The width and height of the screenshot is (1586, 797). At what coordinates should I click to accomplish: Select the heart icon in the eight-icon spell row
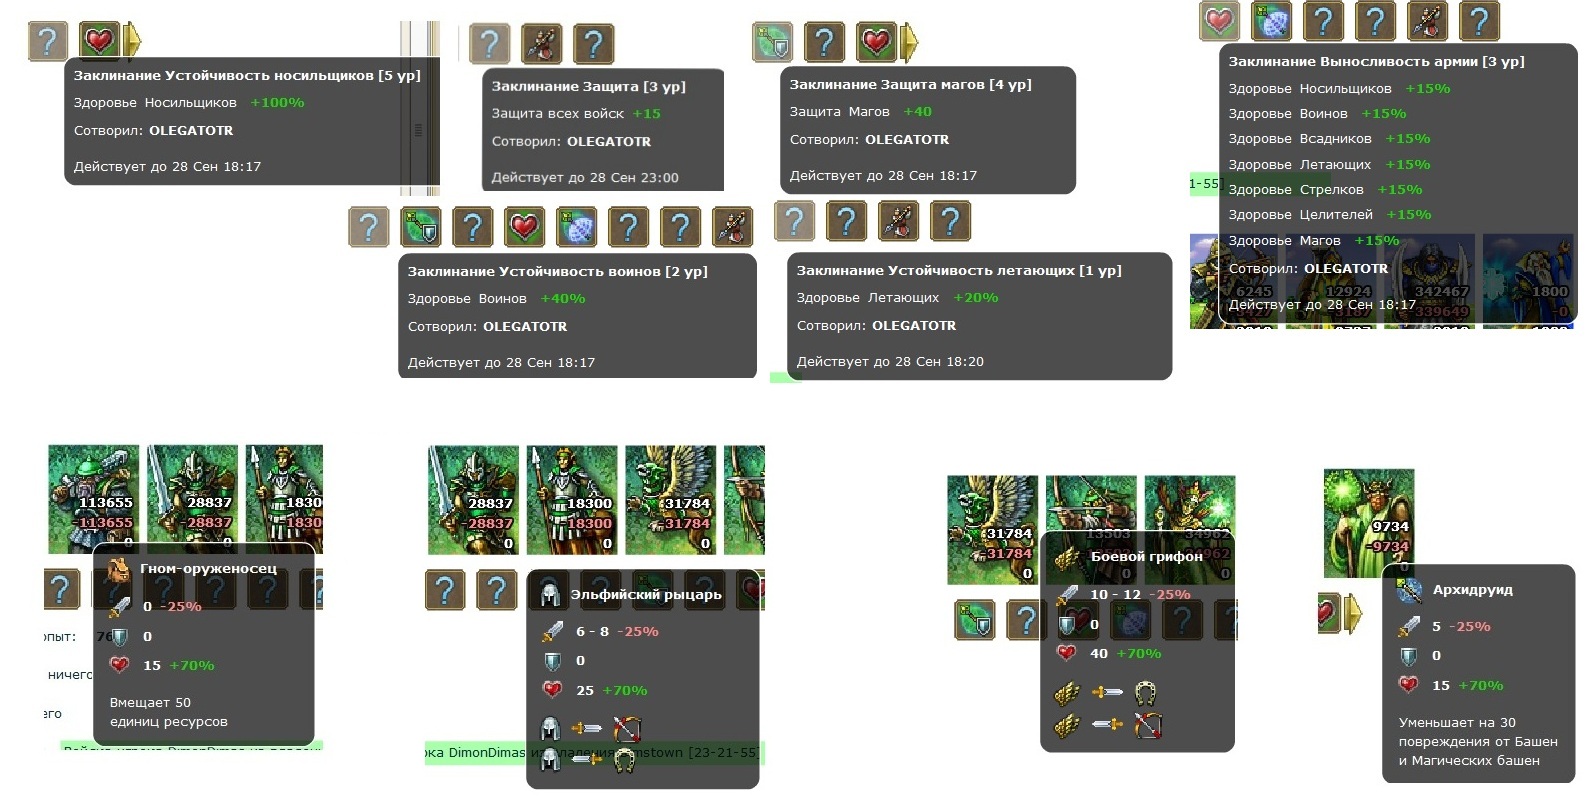[x=524, y=227]
